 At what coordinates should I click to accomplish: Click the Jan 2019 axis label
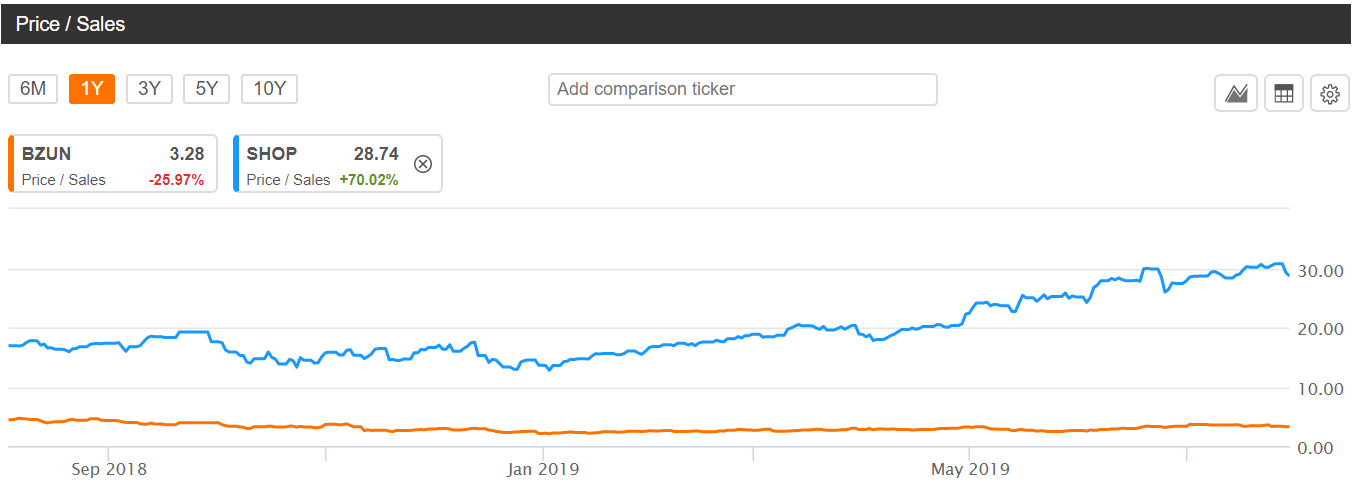[542, 469]
